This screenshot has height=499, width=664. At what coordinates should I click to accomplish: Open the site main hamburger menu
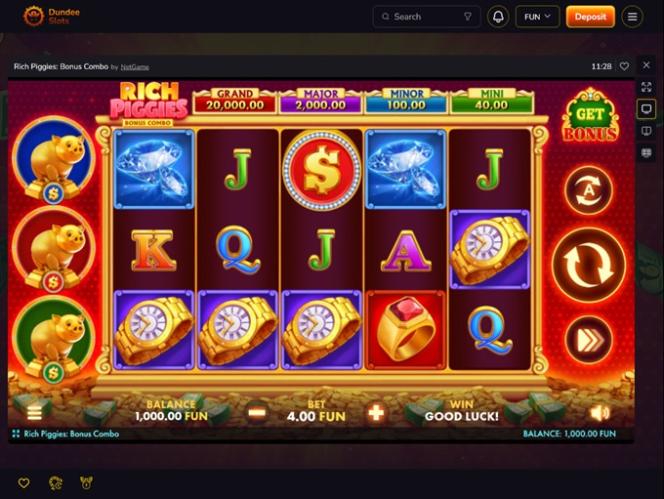click(x=632, y=17)
